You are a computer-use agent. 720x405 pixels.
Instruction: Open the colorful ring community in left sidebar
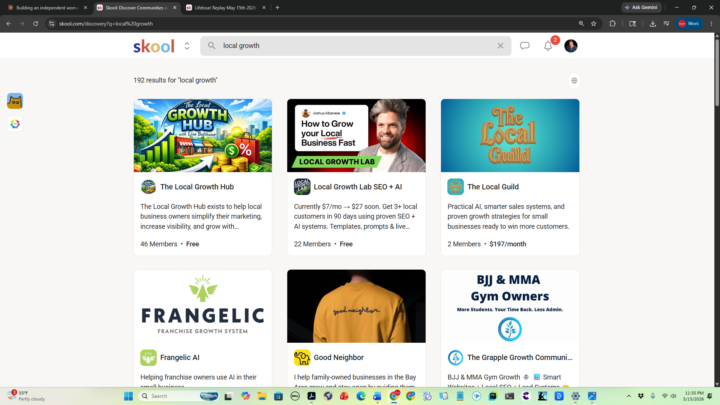click(x=15, y=124)
